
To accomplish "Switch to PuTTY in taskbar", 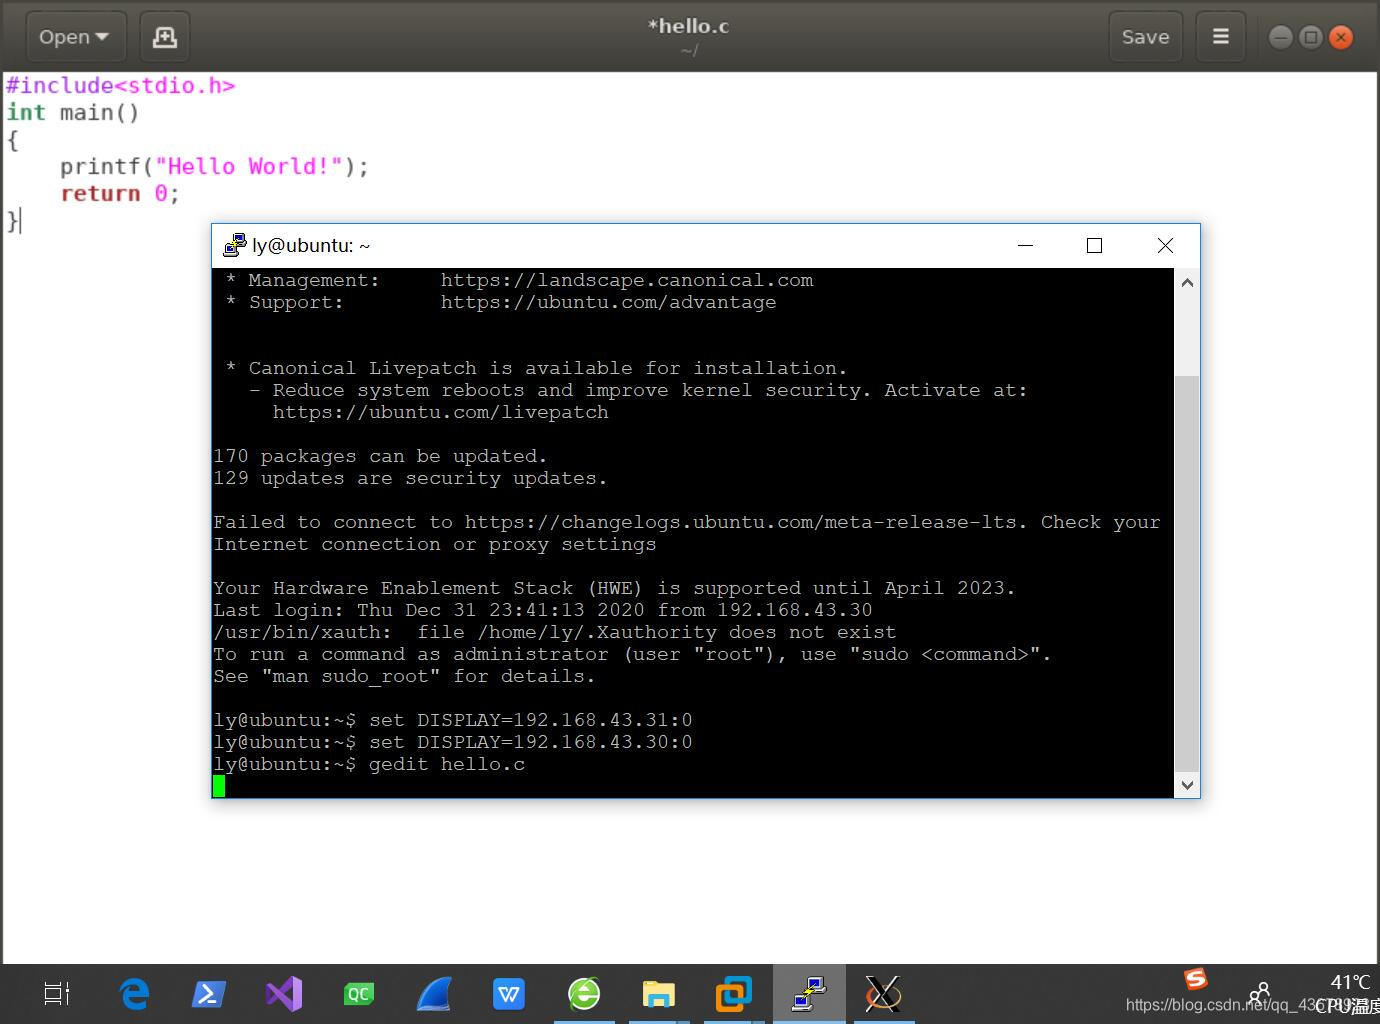I will tap(808, 994).
